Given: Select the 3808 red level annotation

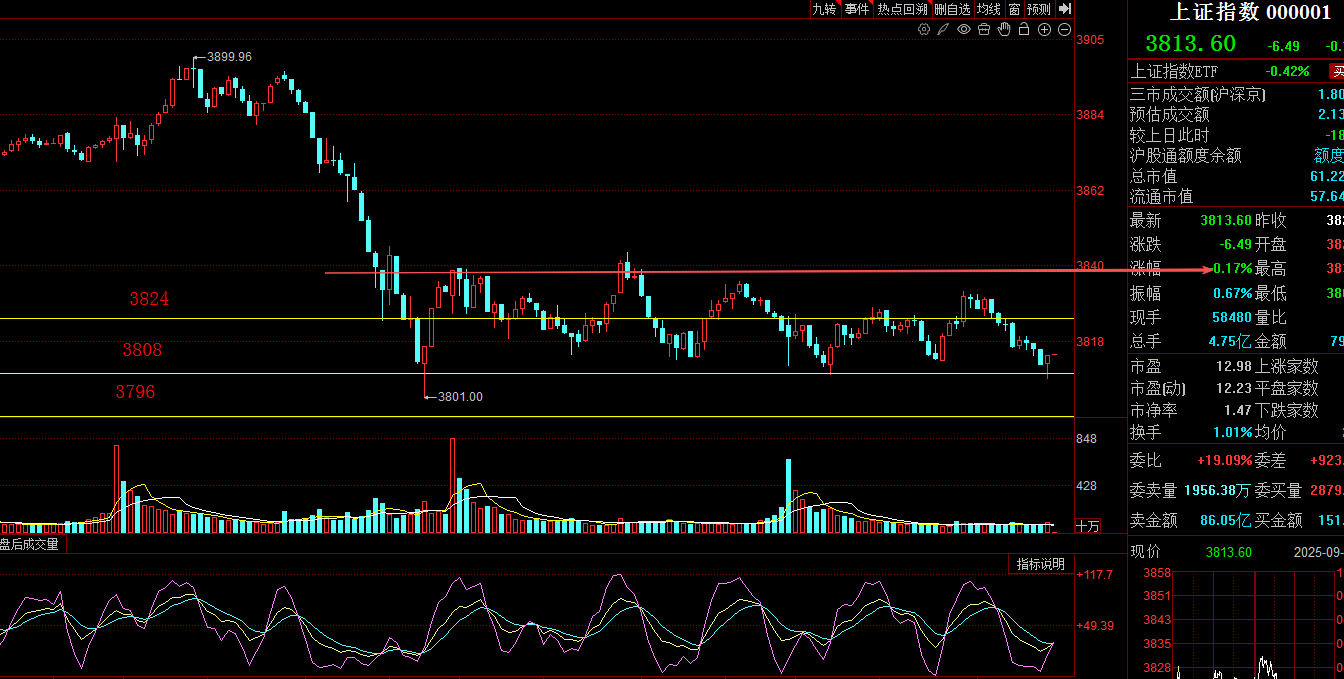Looking at the screenshot, I should tap(142, 350).
